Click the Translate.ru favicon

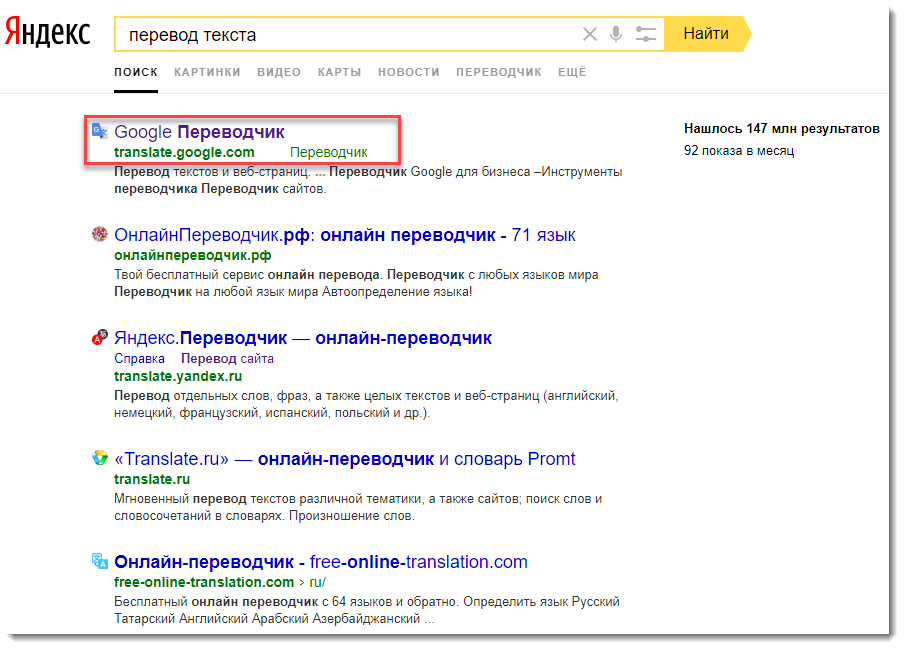(99, 459)
